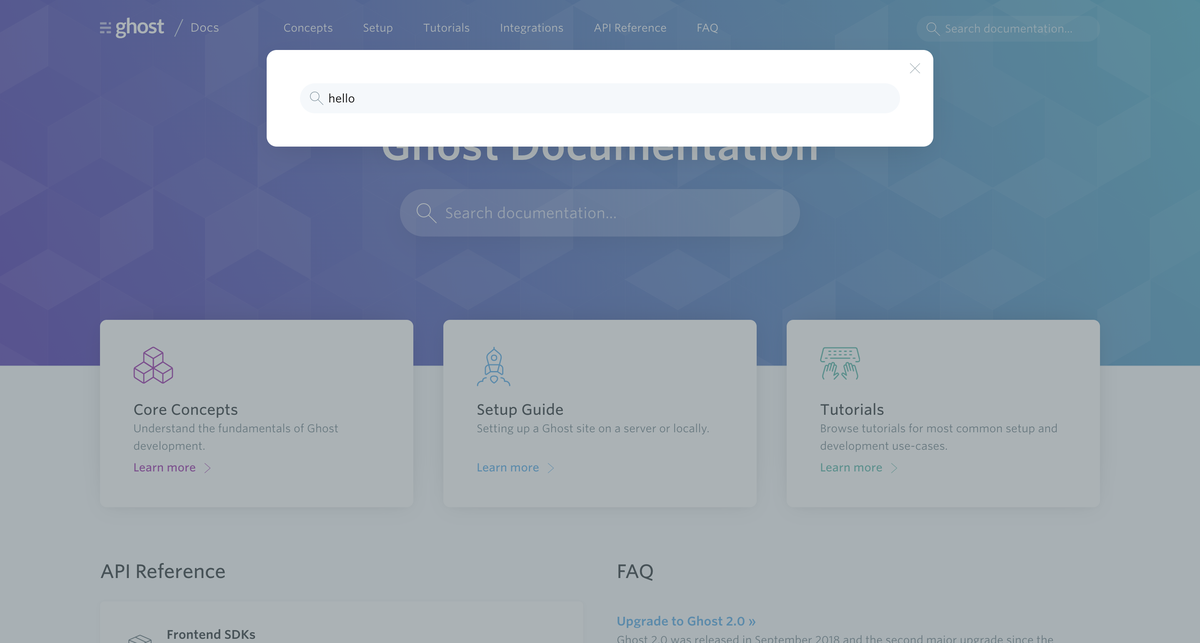Click chevron beside Tutorials Learn more
Viewport: 1200px width, 643px height.
tap(894, 467)
